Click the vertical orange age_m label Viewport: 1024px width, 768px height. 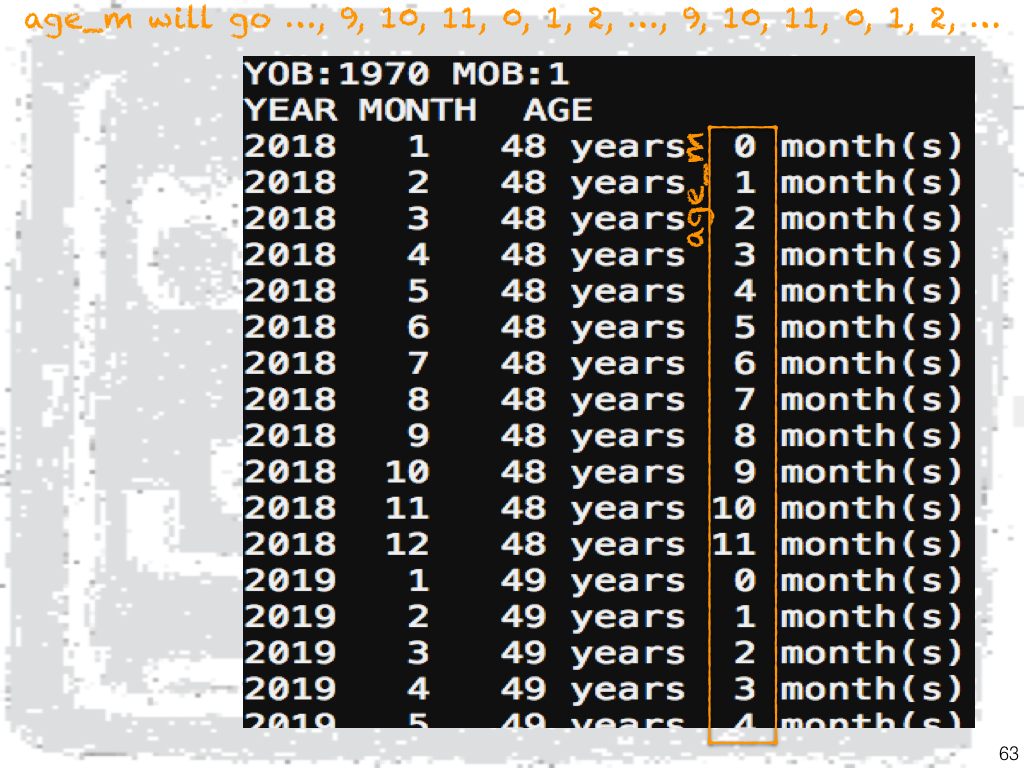(x=699, y=192)
